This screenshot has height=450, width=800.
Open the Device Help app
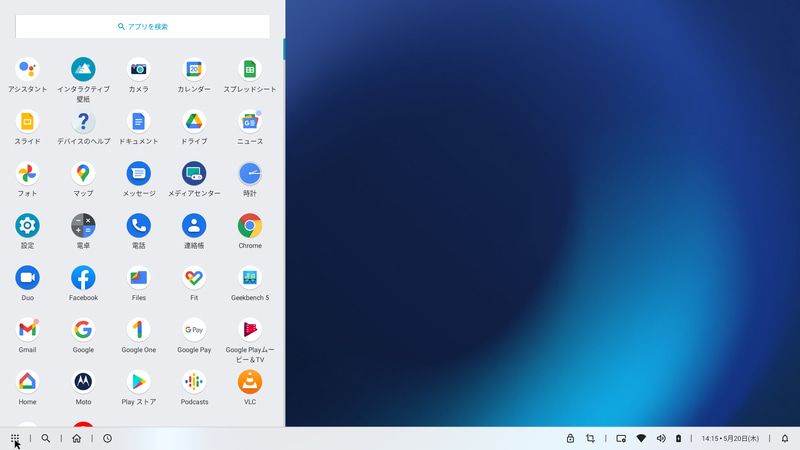83,121
